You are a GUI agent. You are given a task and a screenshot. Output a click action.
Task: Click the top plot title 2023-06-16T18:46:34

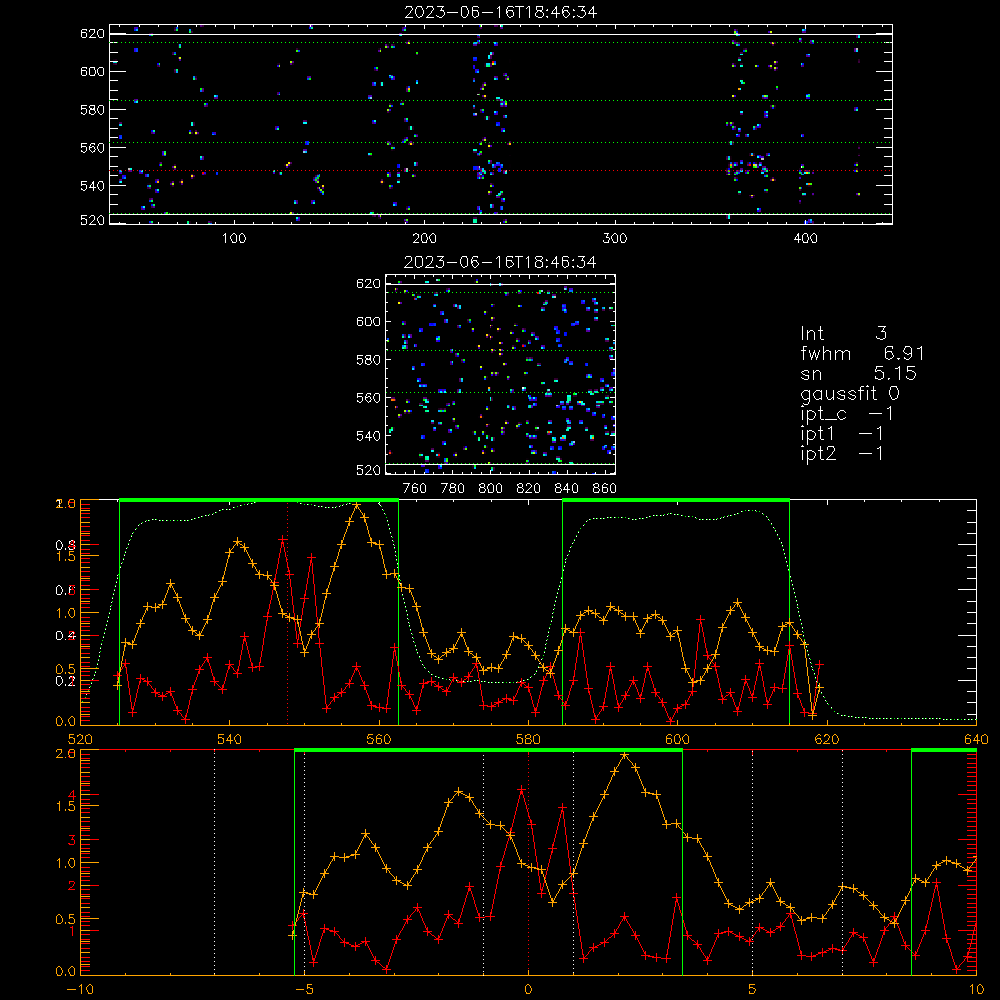(x=501, y=12)
